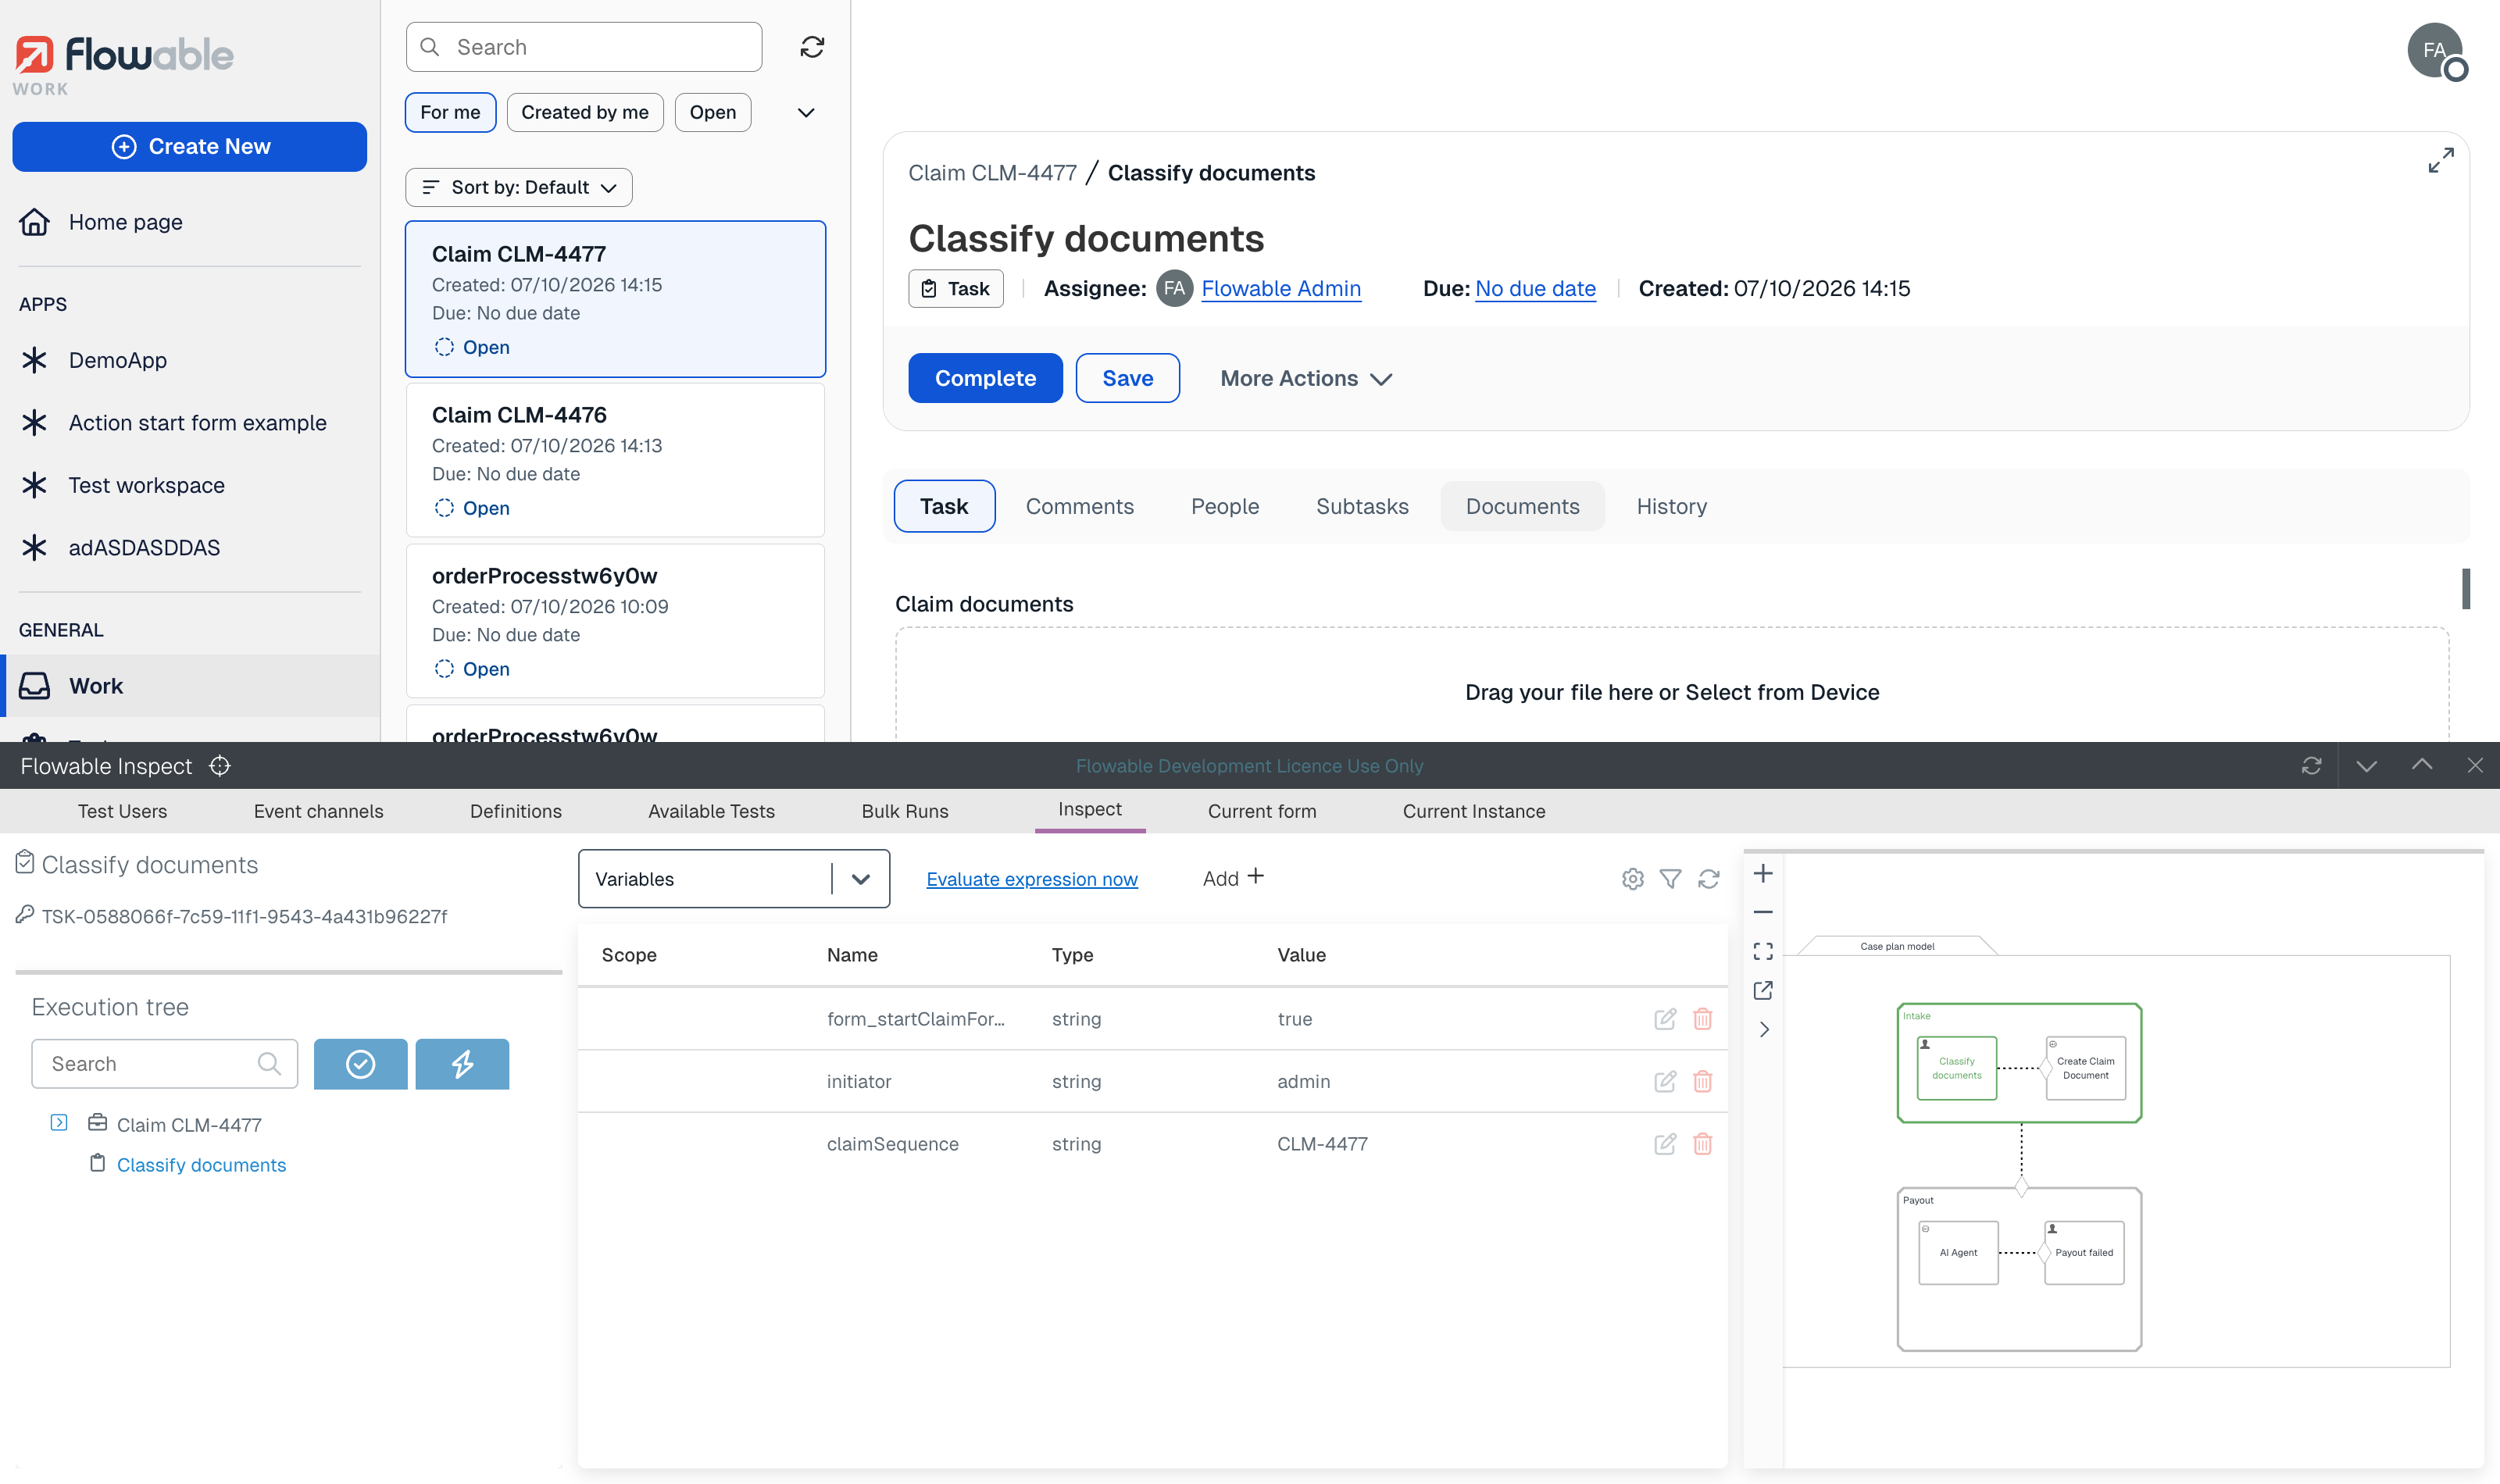The image size is (2500, 1484).
Task: Toggle the For me filter chip
Action: 450,112
